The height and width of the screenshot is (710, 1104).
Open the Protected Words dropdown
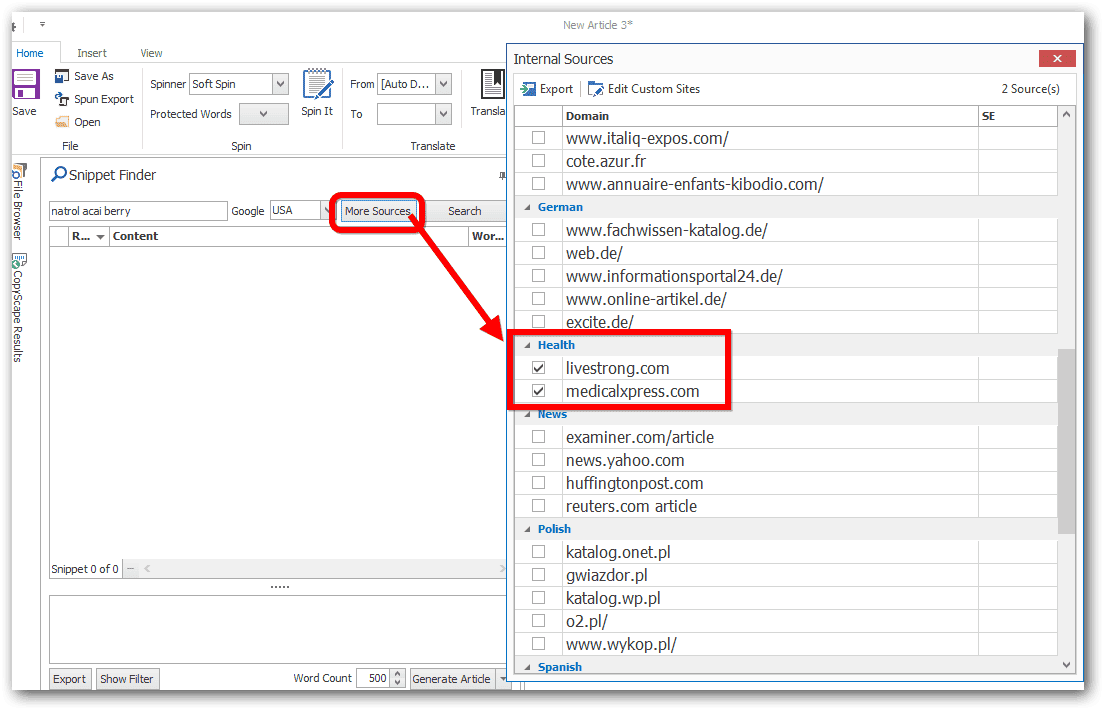click(264, 114)
